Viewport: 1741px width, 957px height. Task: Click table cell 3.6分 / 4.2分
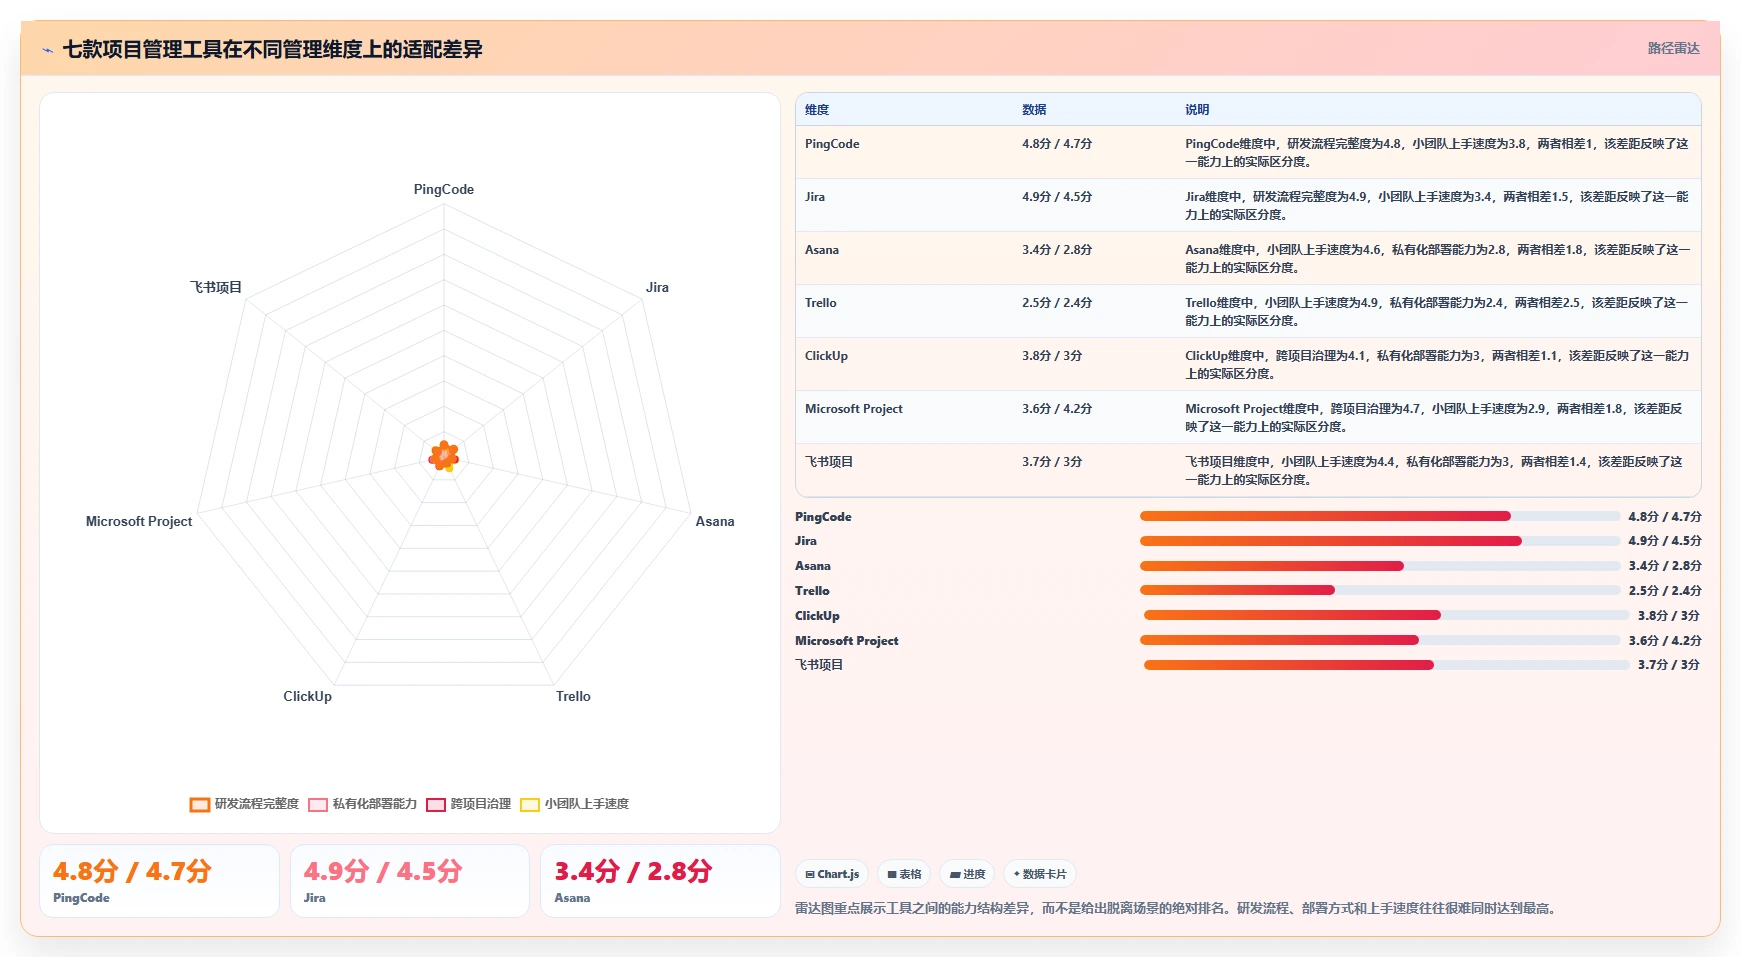(x=1057, y=409)
